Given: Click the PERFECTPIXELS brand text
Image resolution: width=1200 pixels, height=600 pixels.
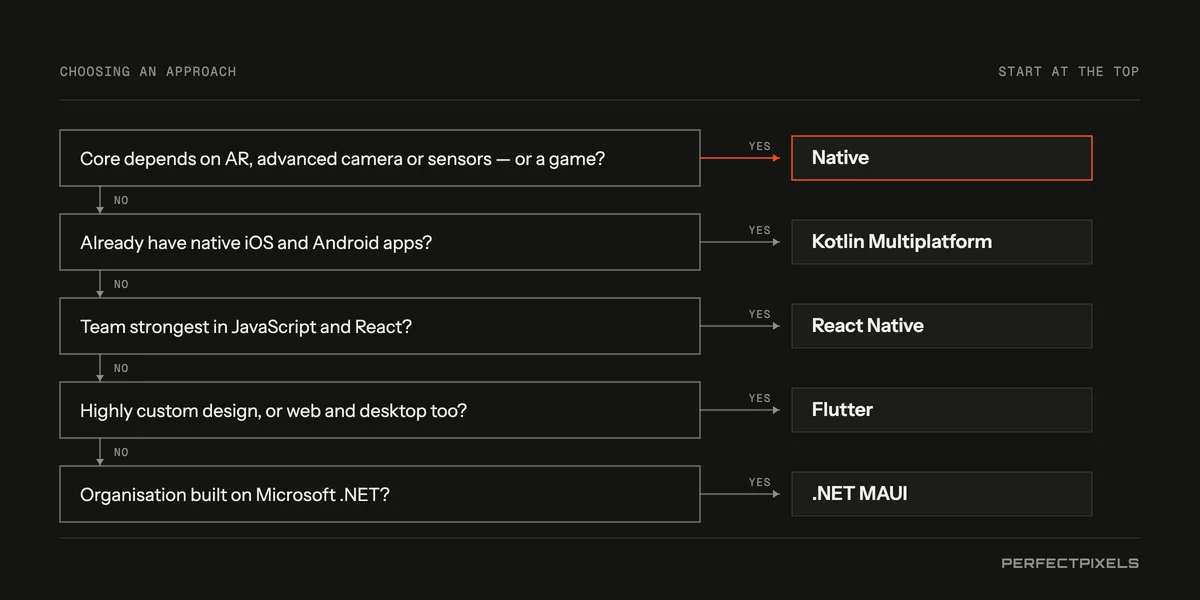Looking at the screenshot, I should click(x=1070, y=563).
